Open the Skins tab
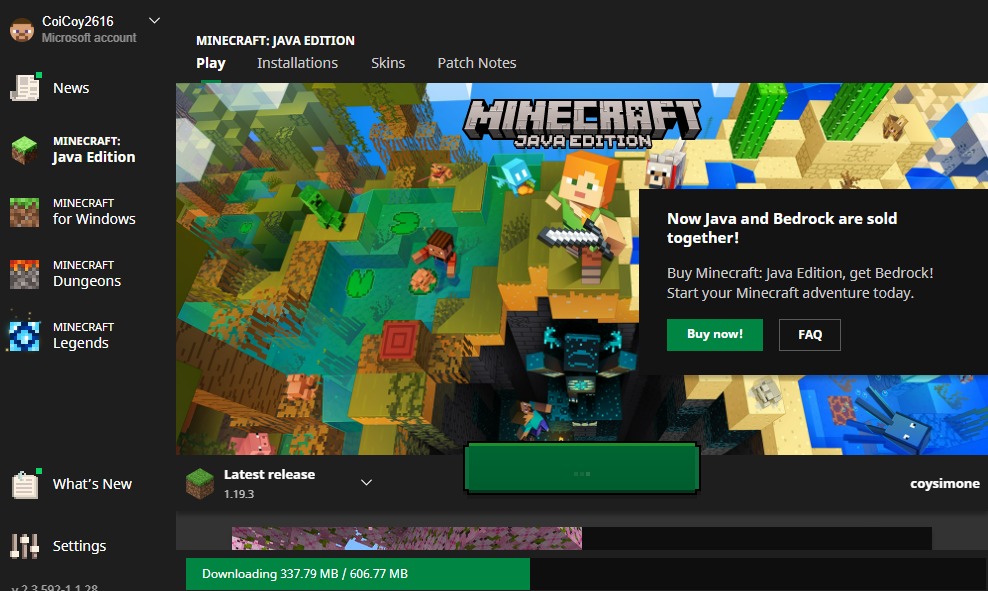Viewport: 988px width, 591px height. (388, 62)
